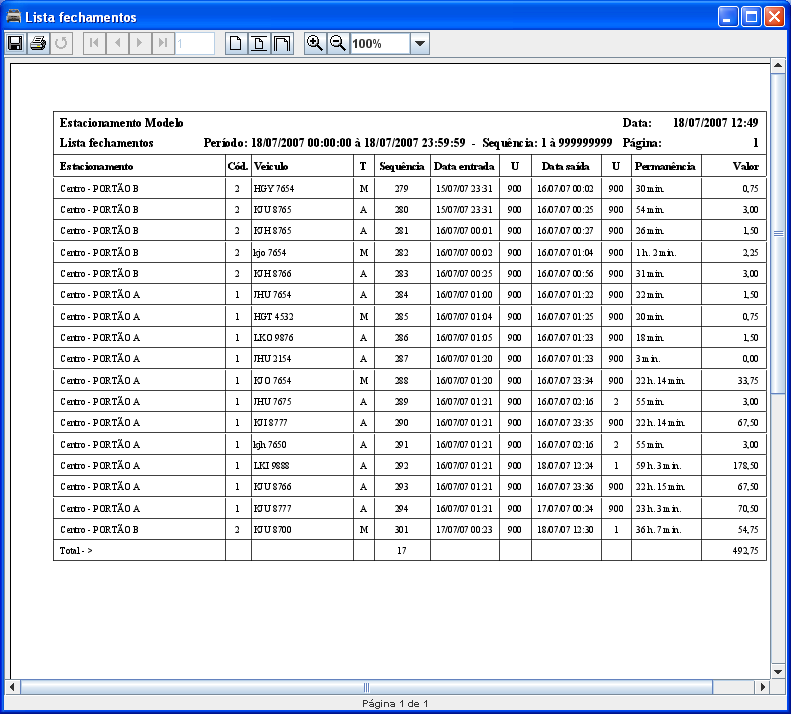Click permanência '59 h. 3 min.'

coord(658,466)
